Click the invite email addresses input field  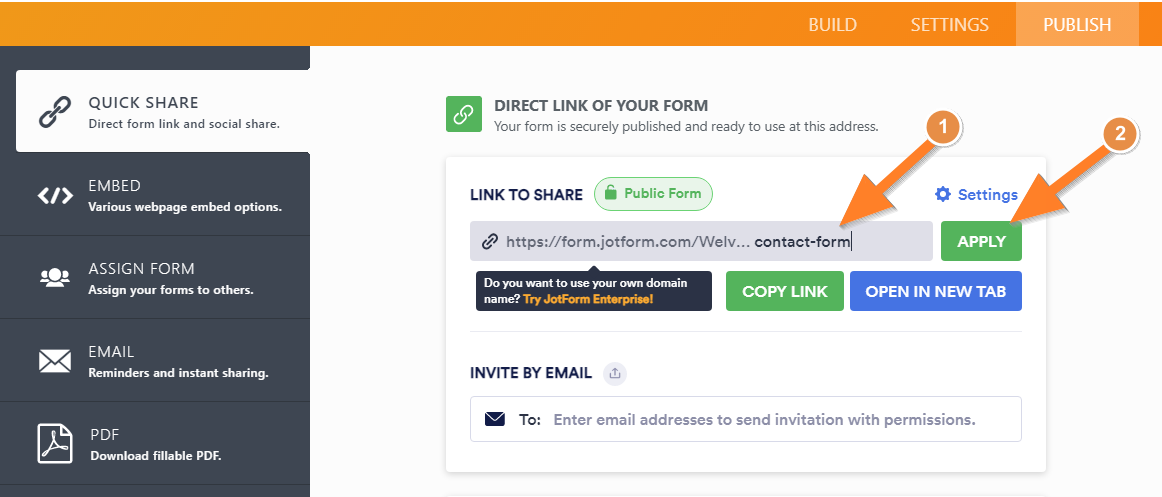click(764, 419)
